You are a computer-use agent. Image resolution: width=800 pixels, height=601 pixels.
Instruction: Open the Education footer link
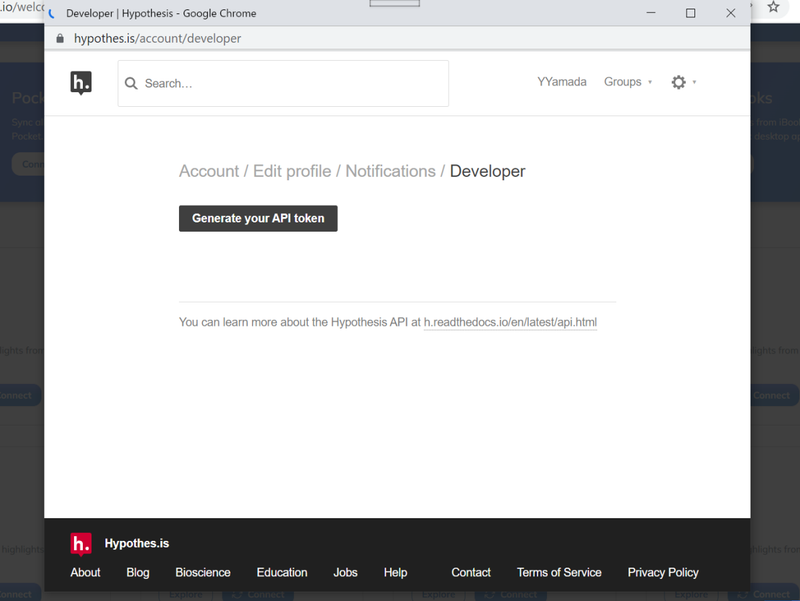point(282,572)
